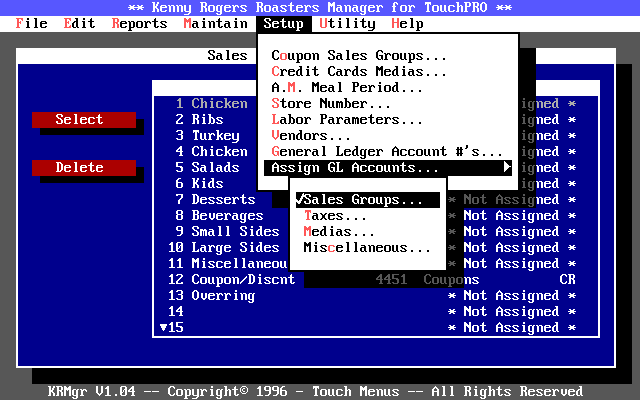Image resolution: width=640 pixels, height=400 pixels.
Task: Open the Help menu
Action: click(407, 24)
